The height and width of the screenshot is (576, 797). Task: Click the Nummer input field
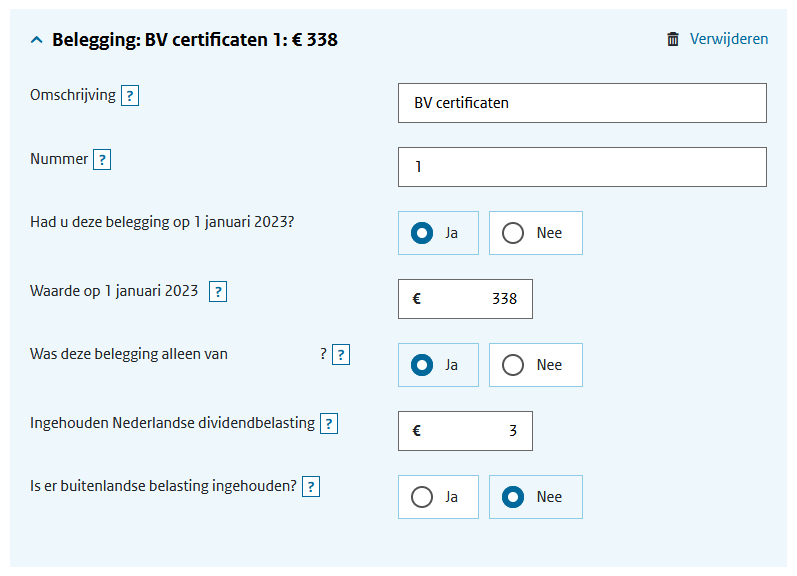[582, 167]
